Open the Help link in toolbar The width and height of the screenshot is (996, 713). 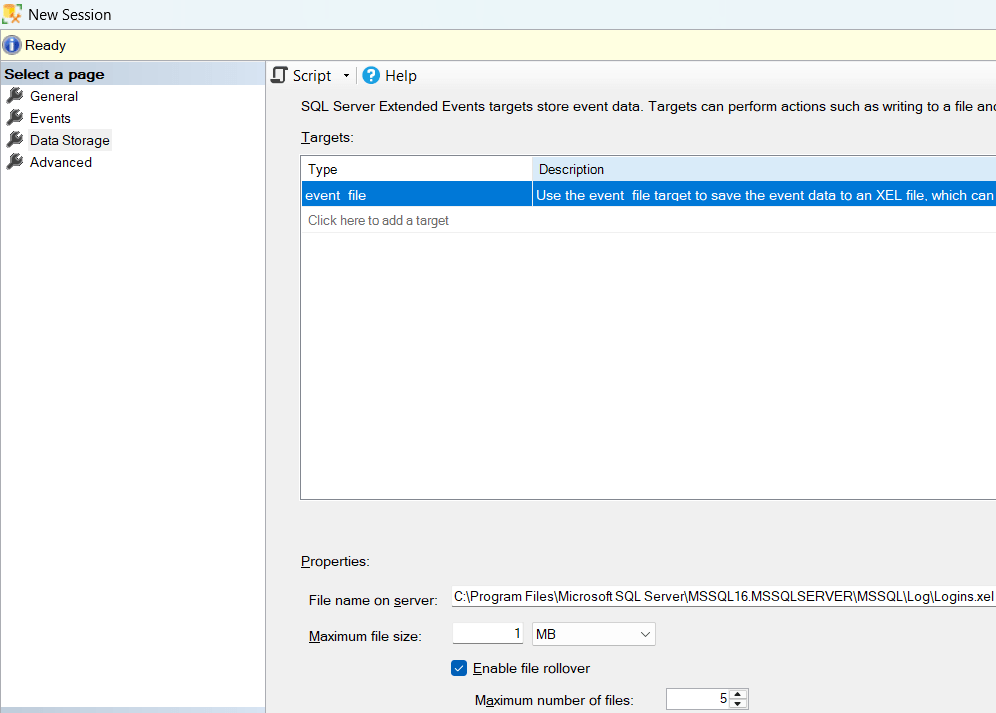(401, 76)
